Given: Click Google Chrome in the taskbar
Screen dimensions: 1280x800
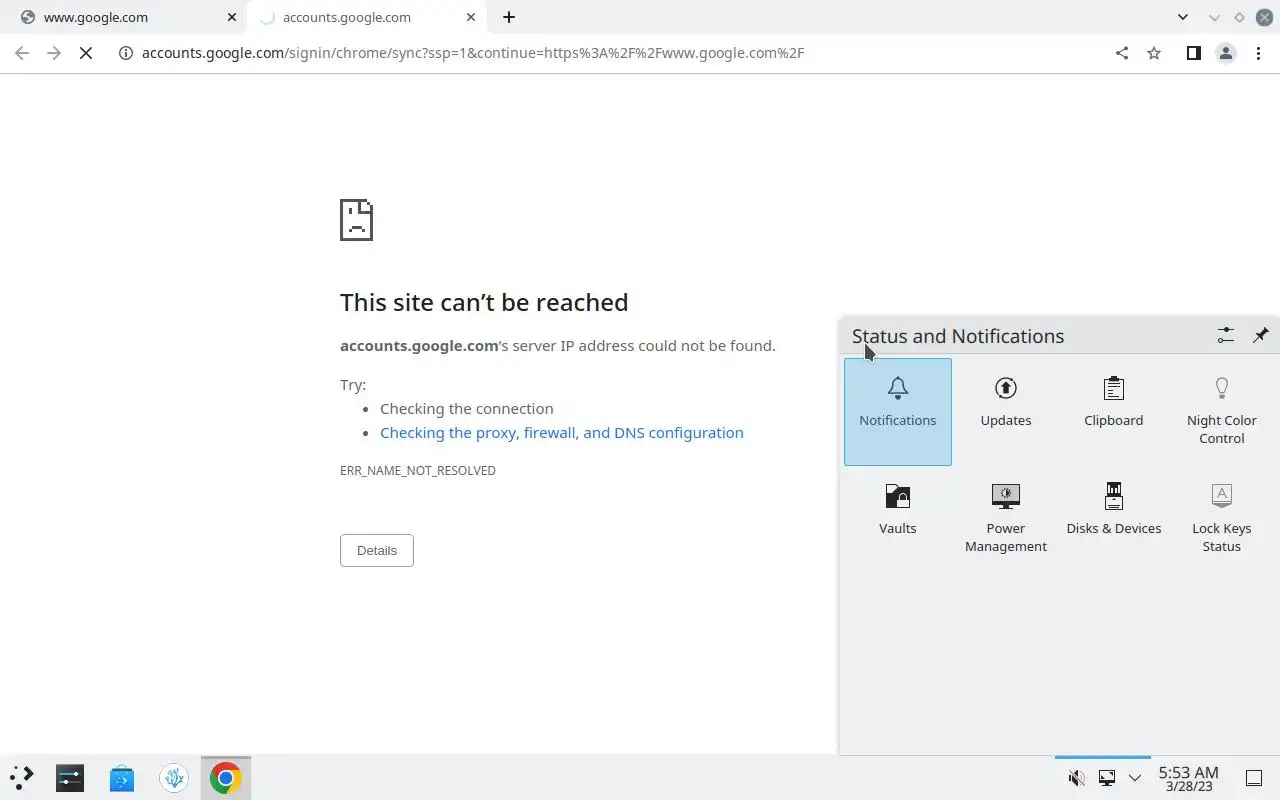Looking at the screenshot, I should (x=226, y=777).
